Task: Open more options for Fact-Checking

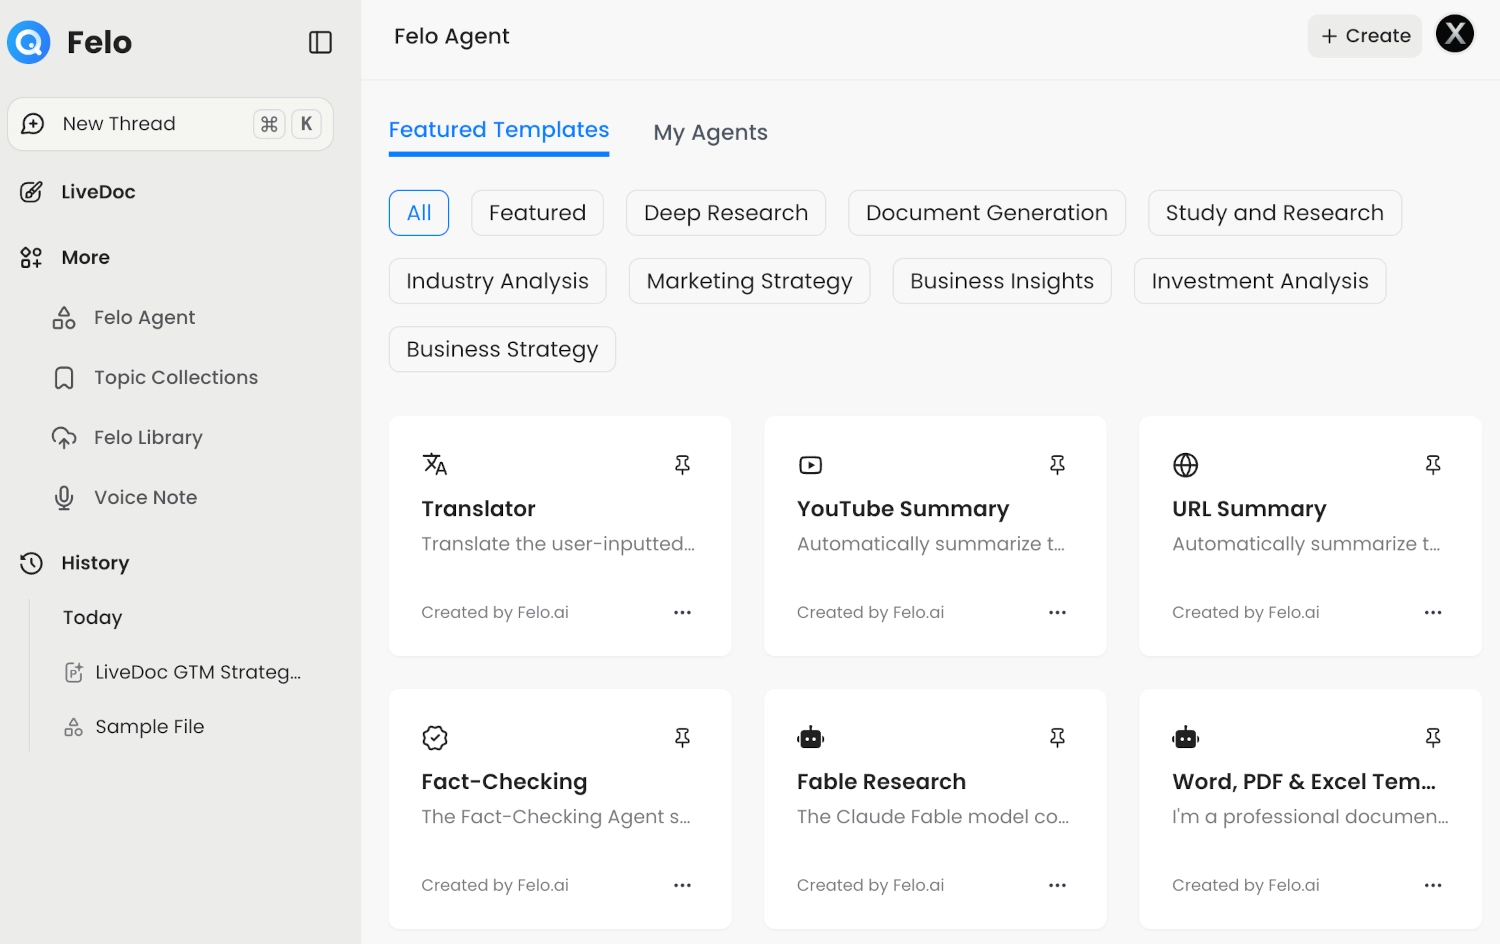Action: tap(683, 885)
